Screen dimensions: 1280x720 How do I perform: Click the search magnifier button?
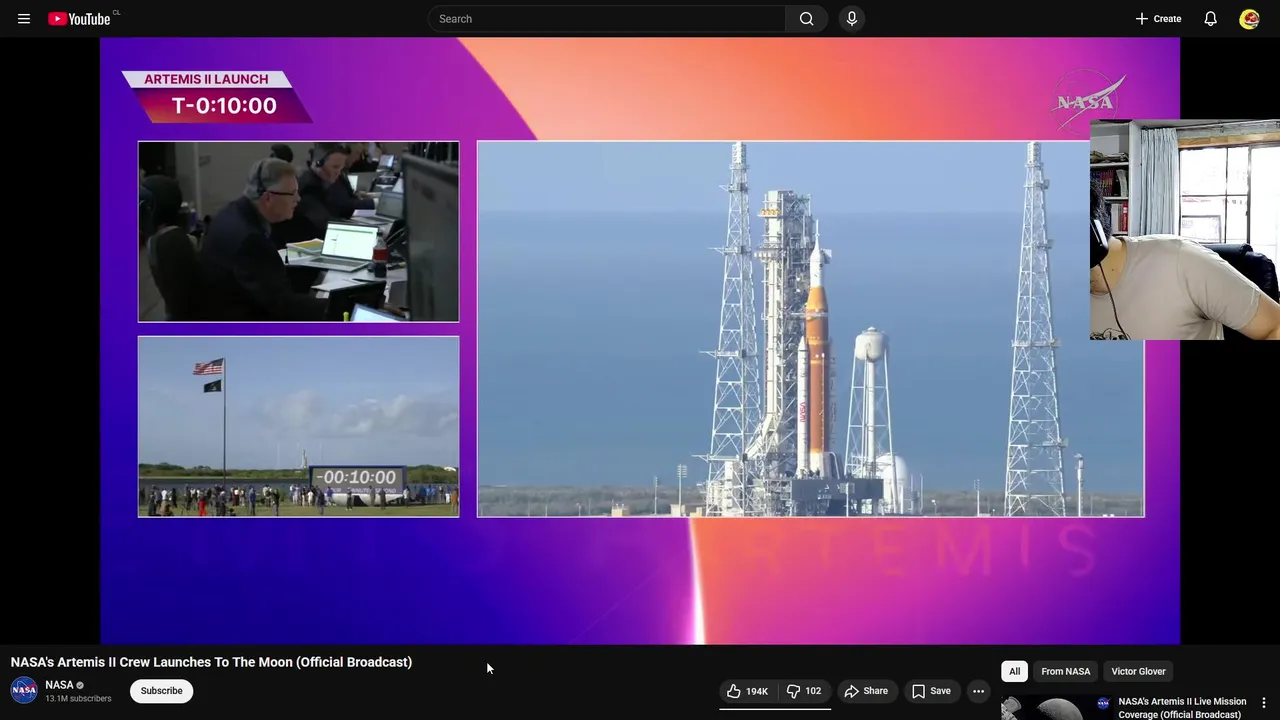pos(806,19)
